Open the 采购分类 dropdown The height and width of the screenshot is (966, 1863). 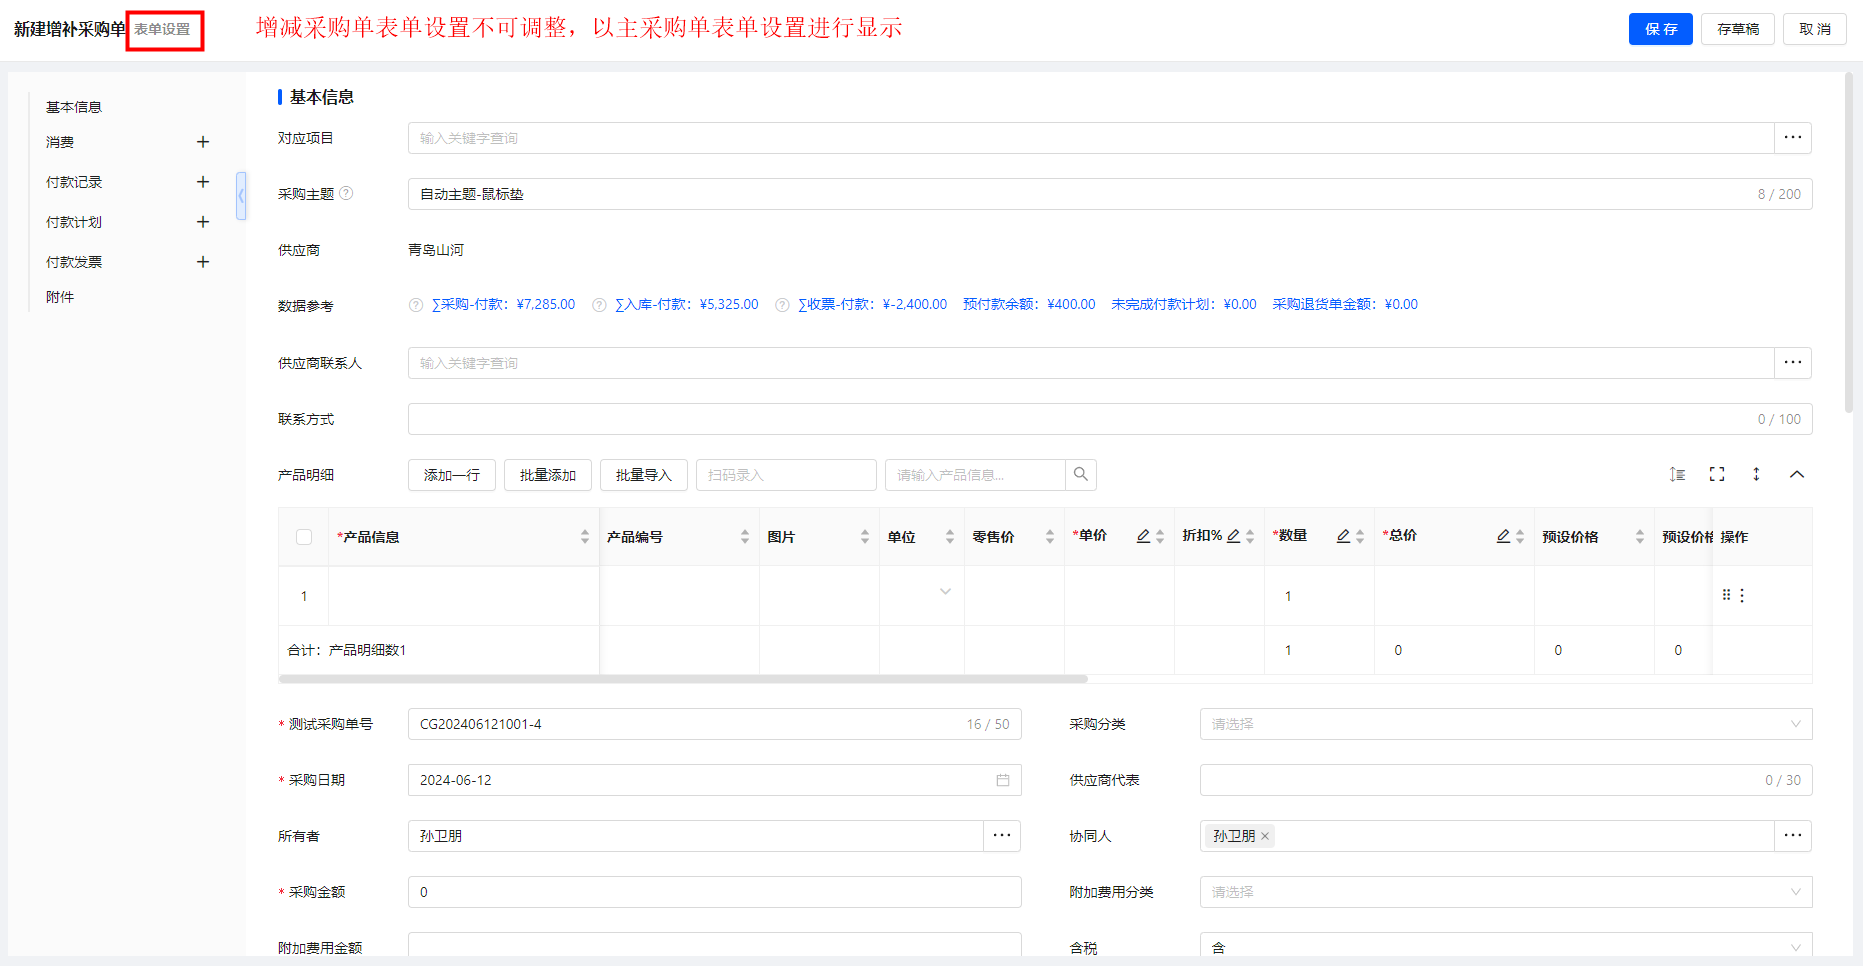(x=1506, y=724)
